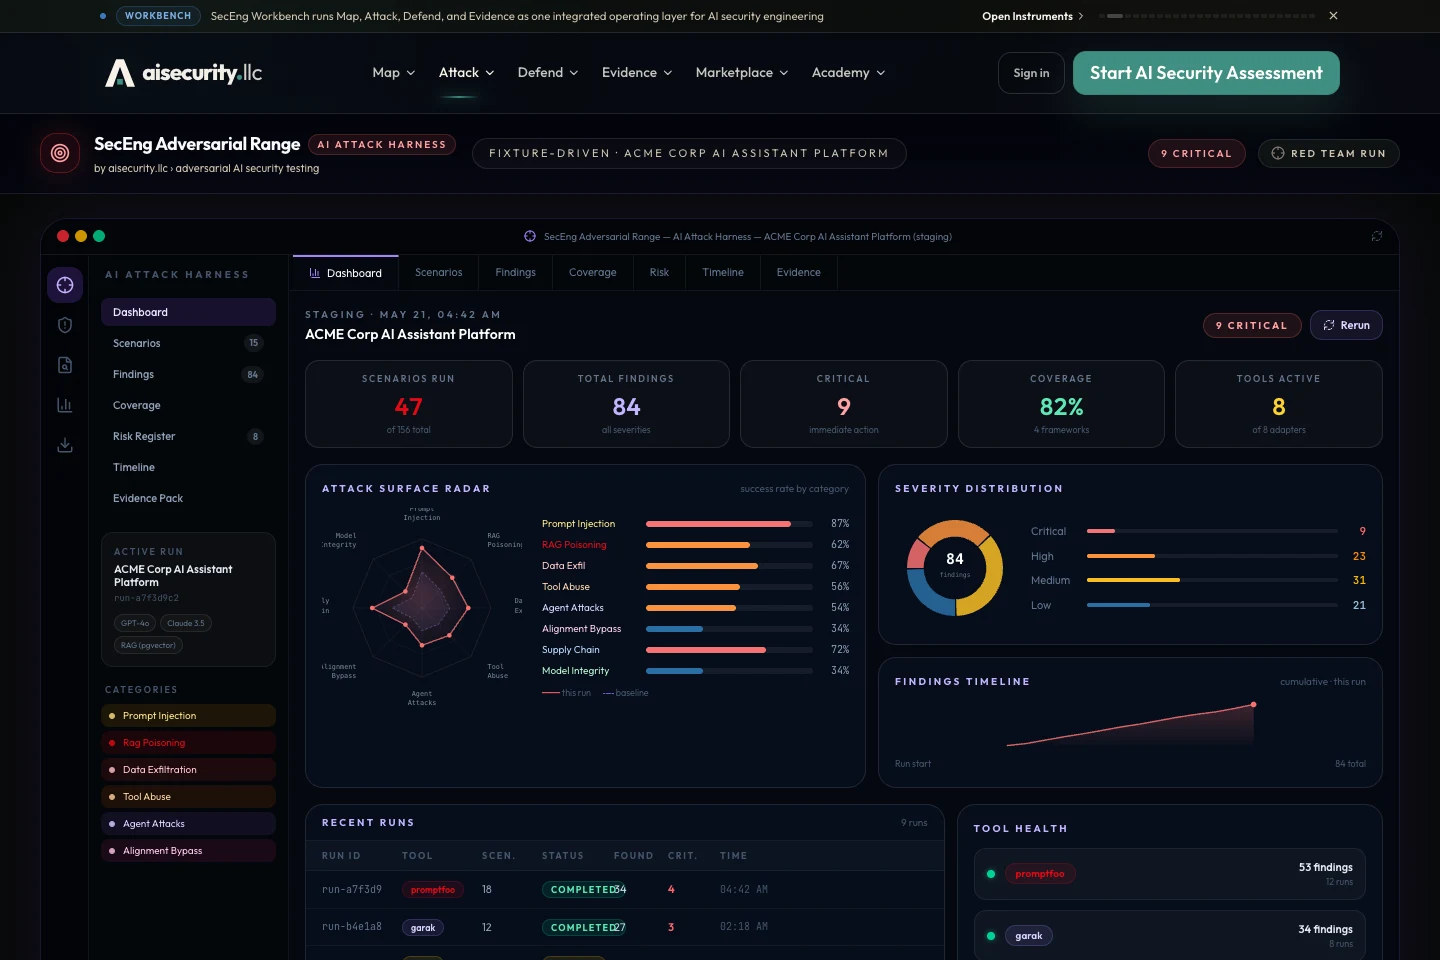Expand the Map navigation dropdown
Image resolution: width=1440 pixels, height=960 pixels.
tap(394, 73)
